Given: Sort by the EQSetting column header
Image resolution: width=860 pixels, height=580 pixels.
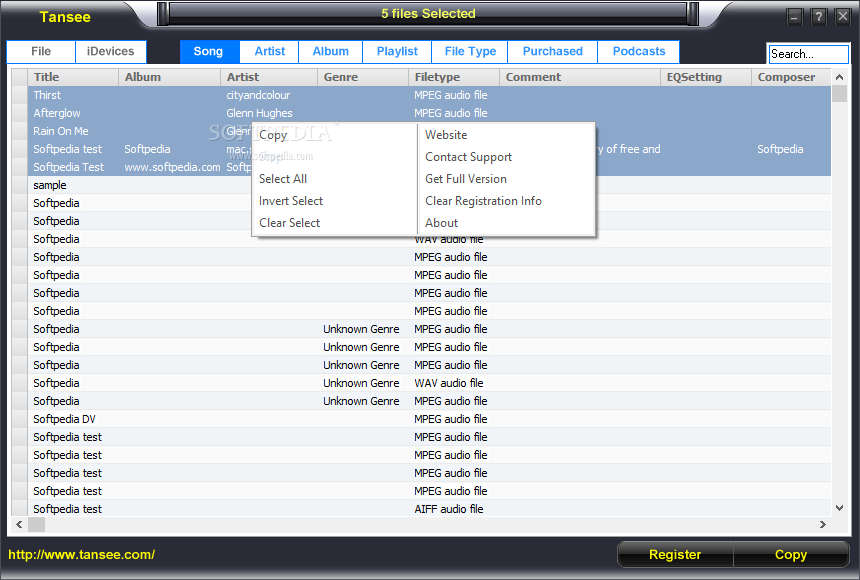Looking at the screenshot, I should 706,77.
